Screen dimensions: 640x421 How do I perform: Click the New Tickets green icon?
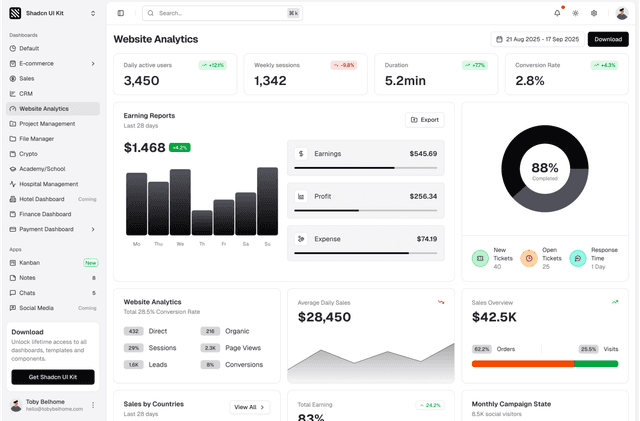tap(480, 258)
